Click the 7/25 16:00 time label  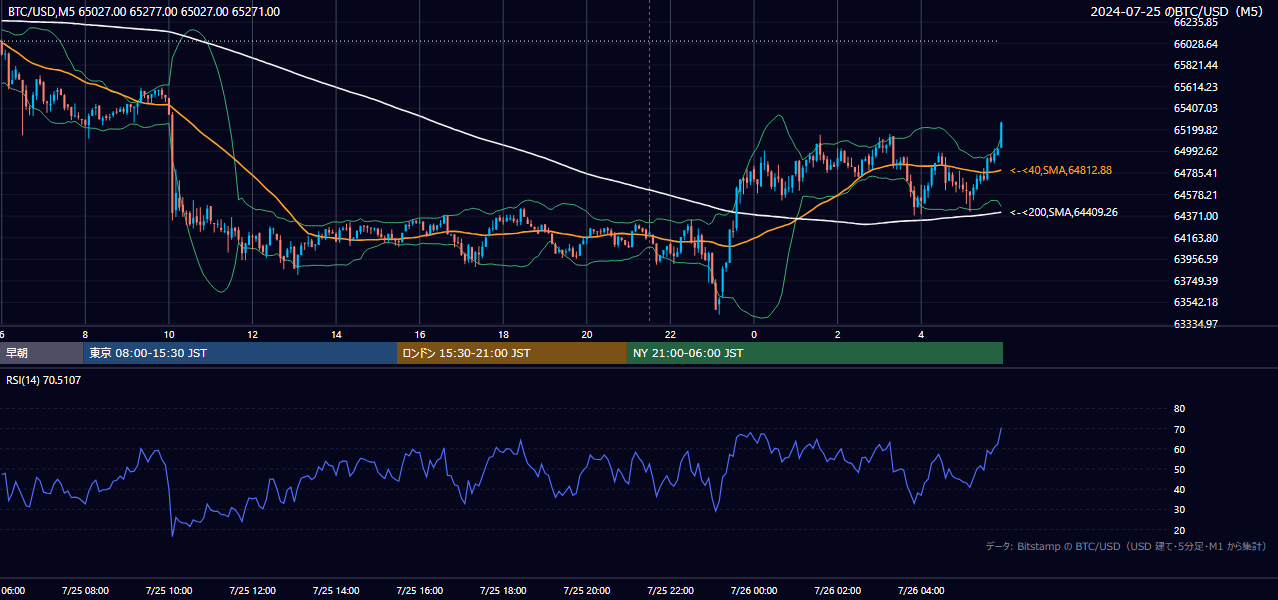(x=419, y=591)
